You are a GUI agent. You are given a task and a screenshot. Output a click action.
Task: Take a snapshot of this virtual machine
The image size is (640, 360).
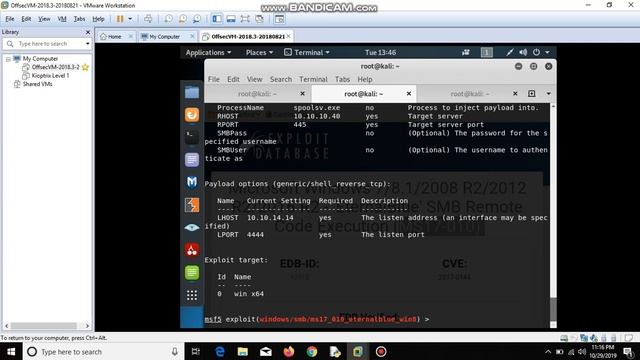(x=168, y=19)
